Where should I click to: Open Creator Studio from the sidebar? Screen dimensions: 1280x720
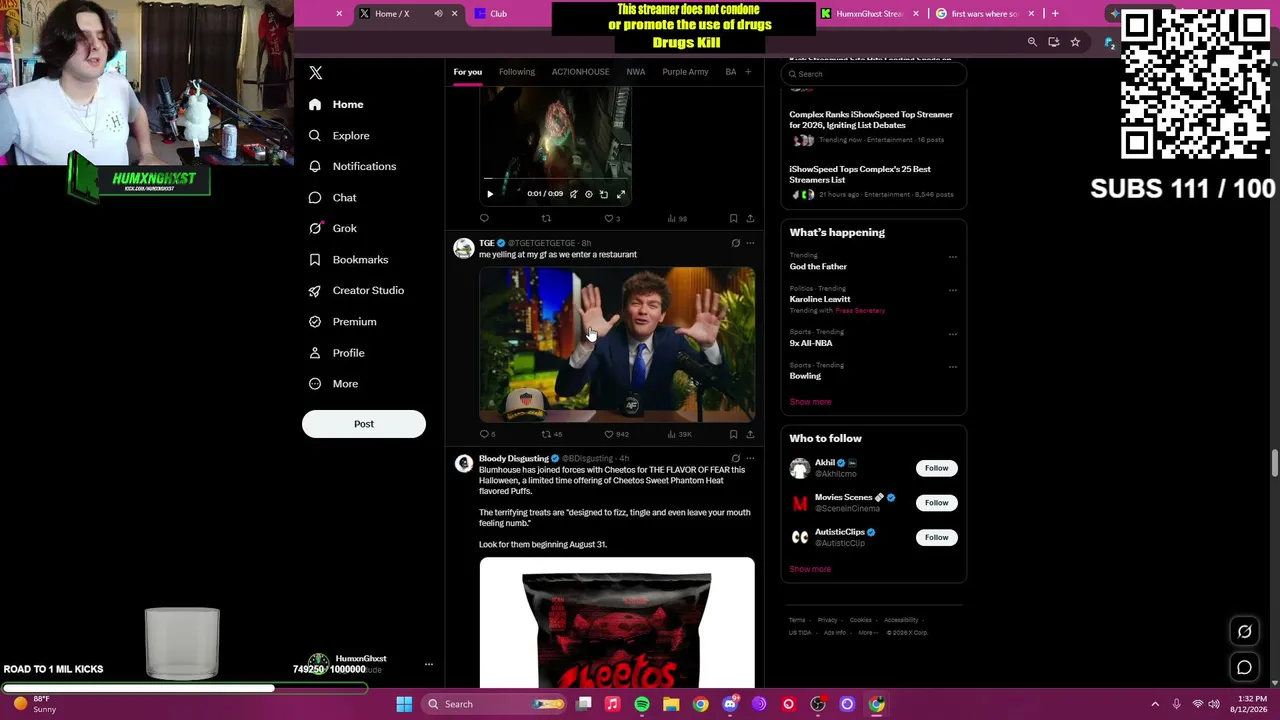[356, 290]
